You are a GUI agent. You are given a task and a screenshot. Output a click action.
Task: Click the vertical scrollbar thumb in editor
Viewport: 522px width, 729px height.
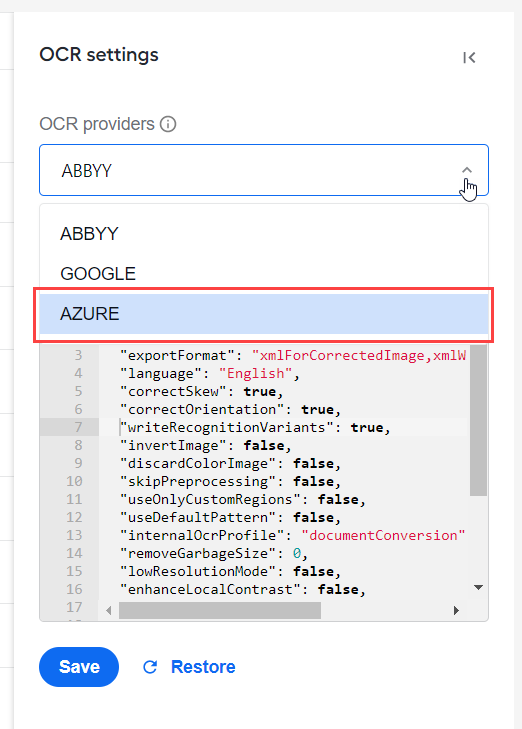478,420
